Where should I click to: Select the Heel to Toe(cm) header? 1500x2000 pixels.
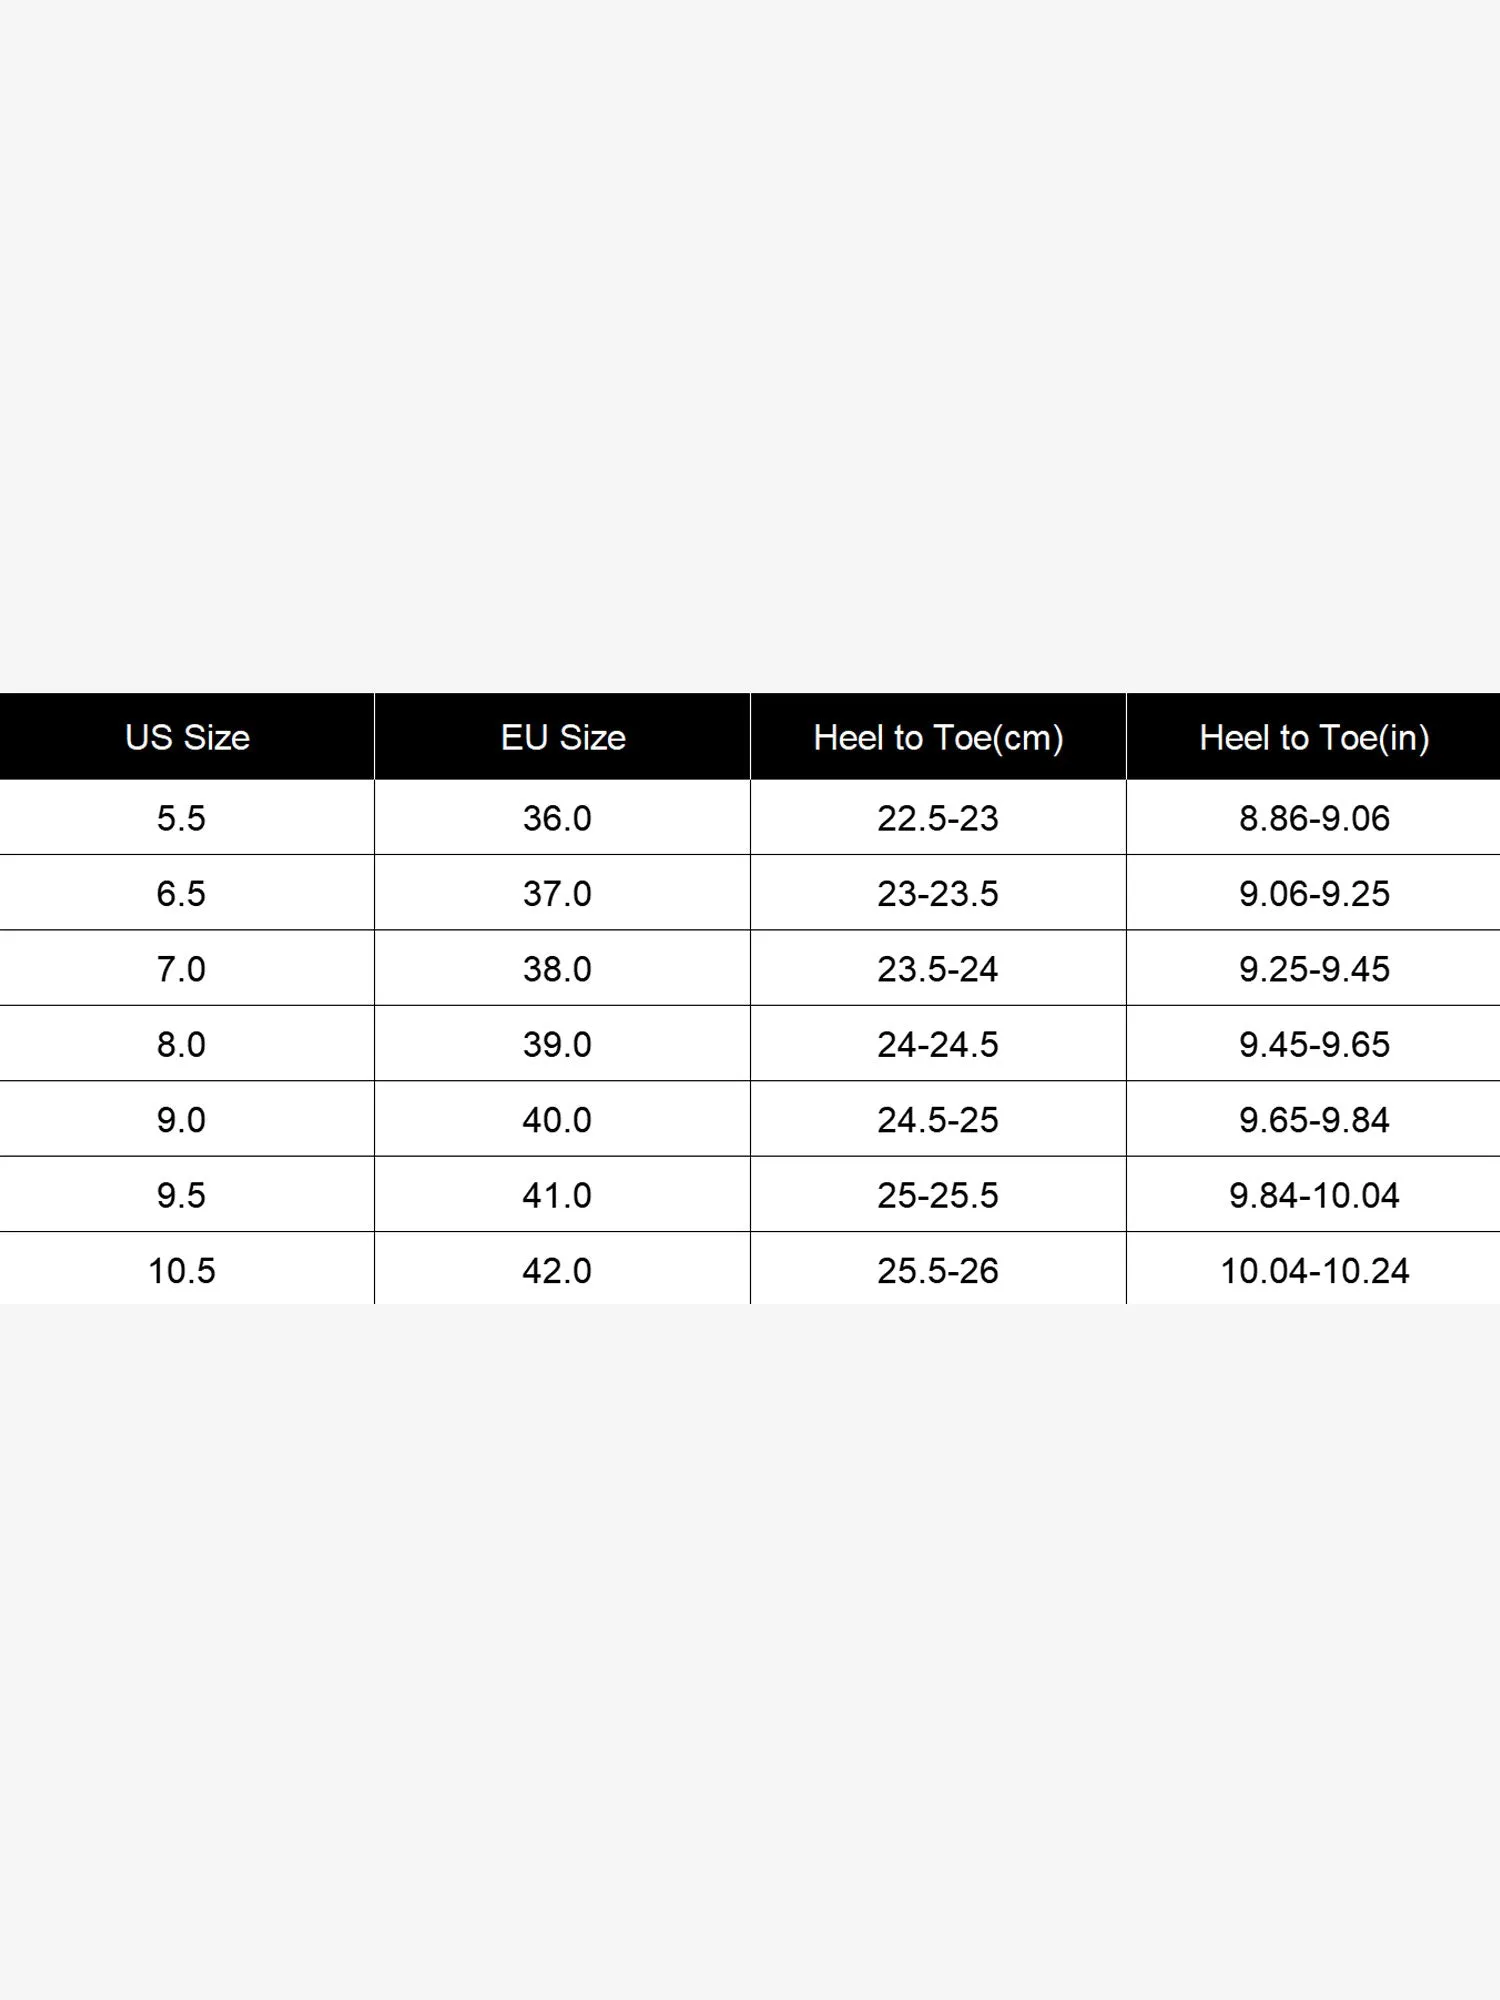coord(938,737)
